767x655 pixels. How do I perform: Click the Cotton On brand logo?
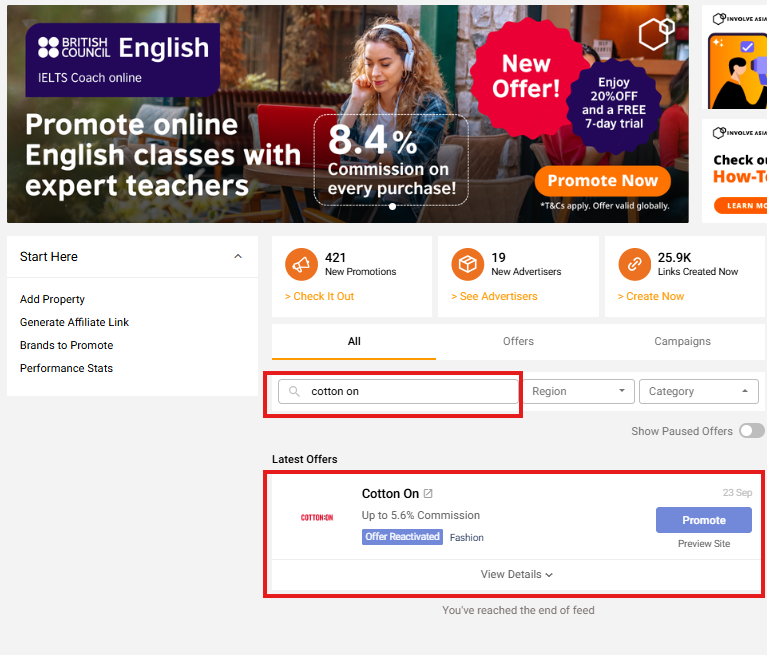coord(317,518)
